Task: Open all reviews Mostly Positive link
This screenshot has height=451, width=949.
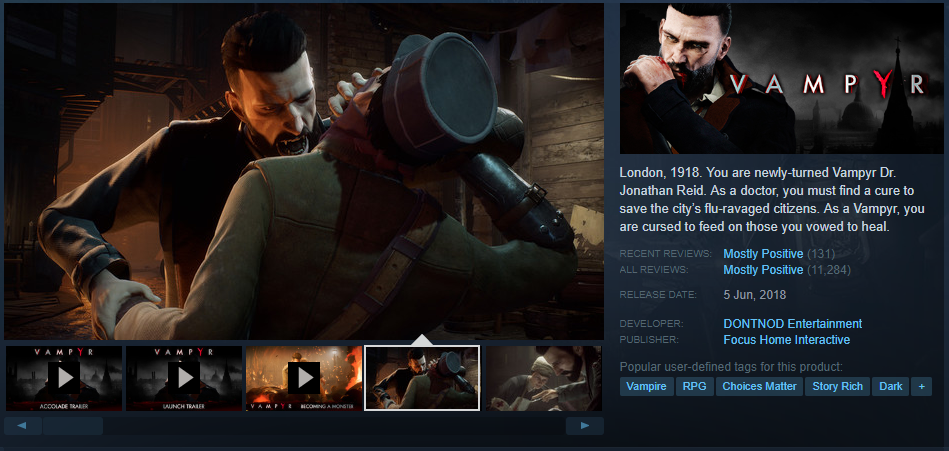Action: pos(763,269)
